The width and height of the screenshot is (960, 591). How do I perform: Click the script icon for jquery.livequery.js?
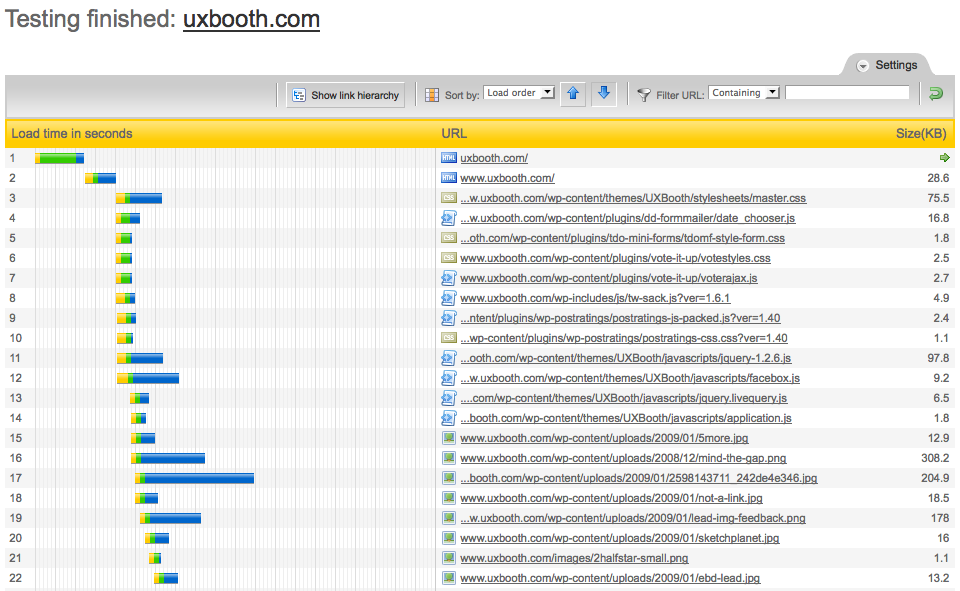449,398
